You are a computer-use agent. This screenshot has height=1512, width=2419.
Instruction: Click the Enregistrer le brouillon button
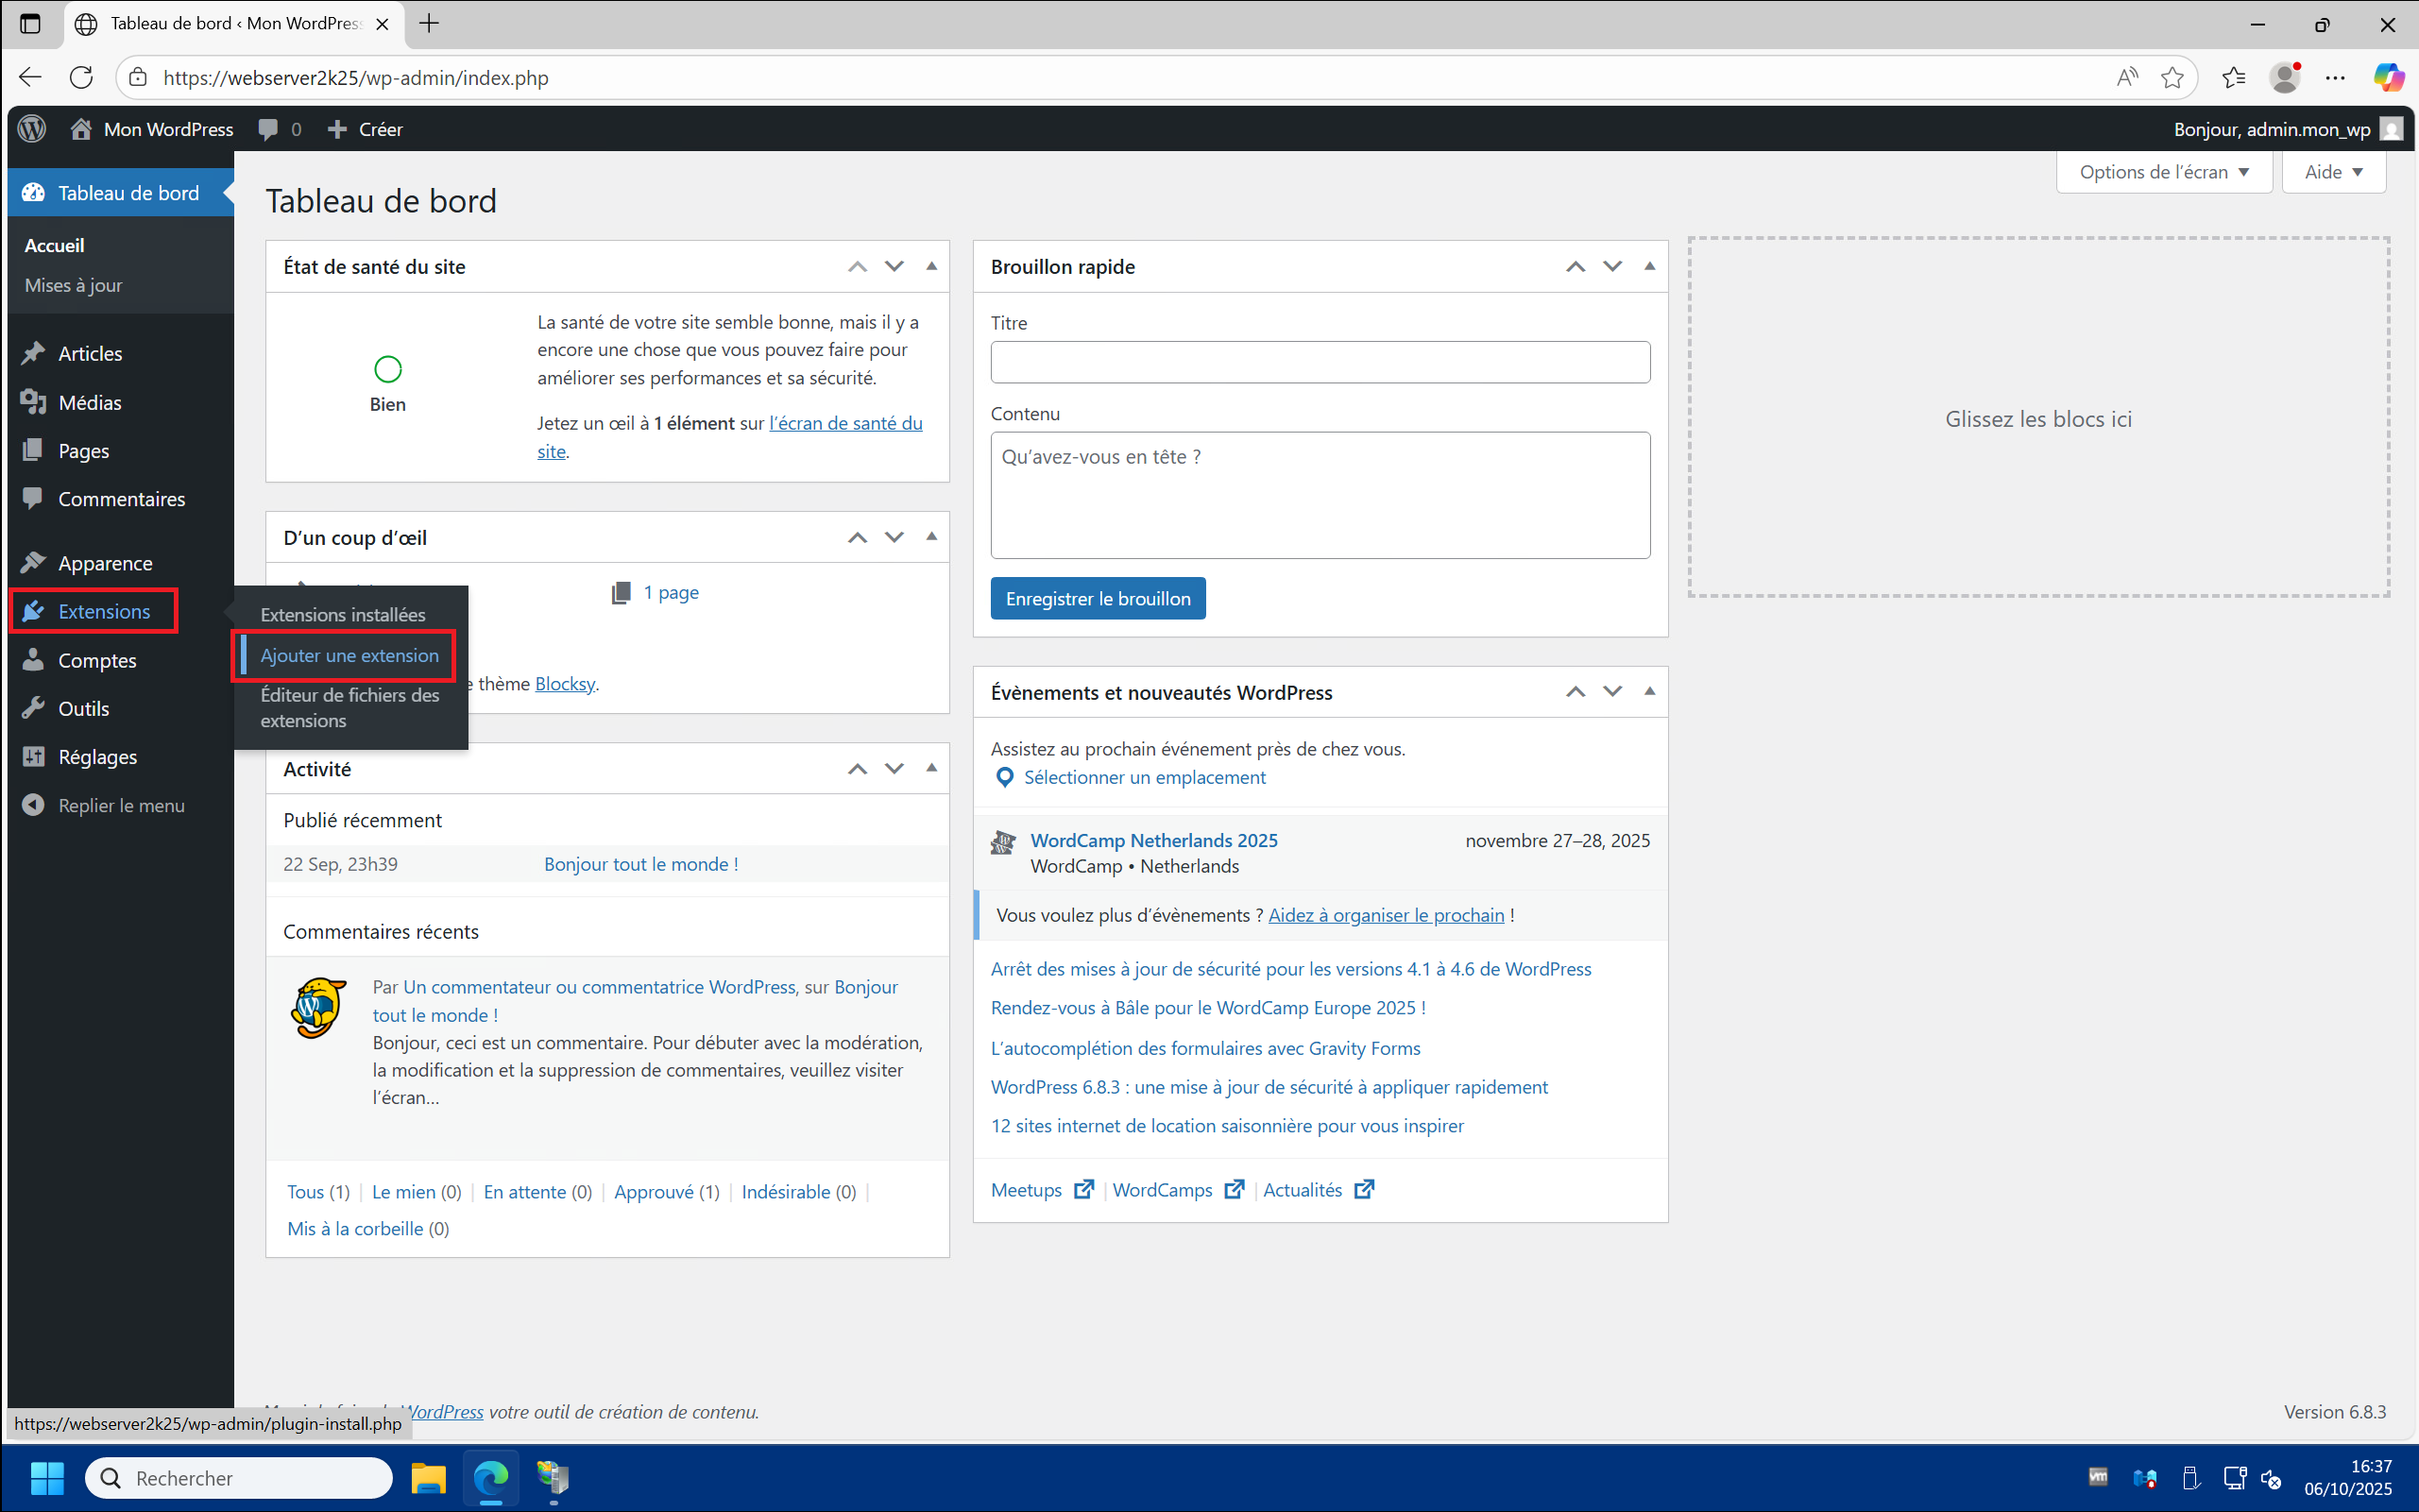(x=1097, y=598)
